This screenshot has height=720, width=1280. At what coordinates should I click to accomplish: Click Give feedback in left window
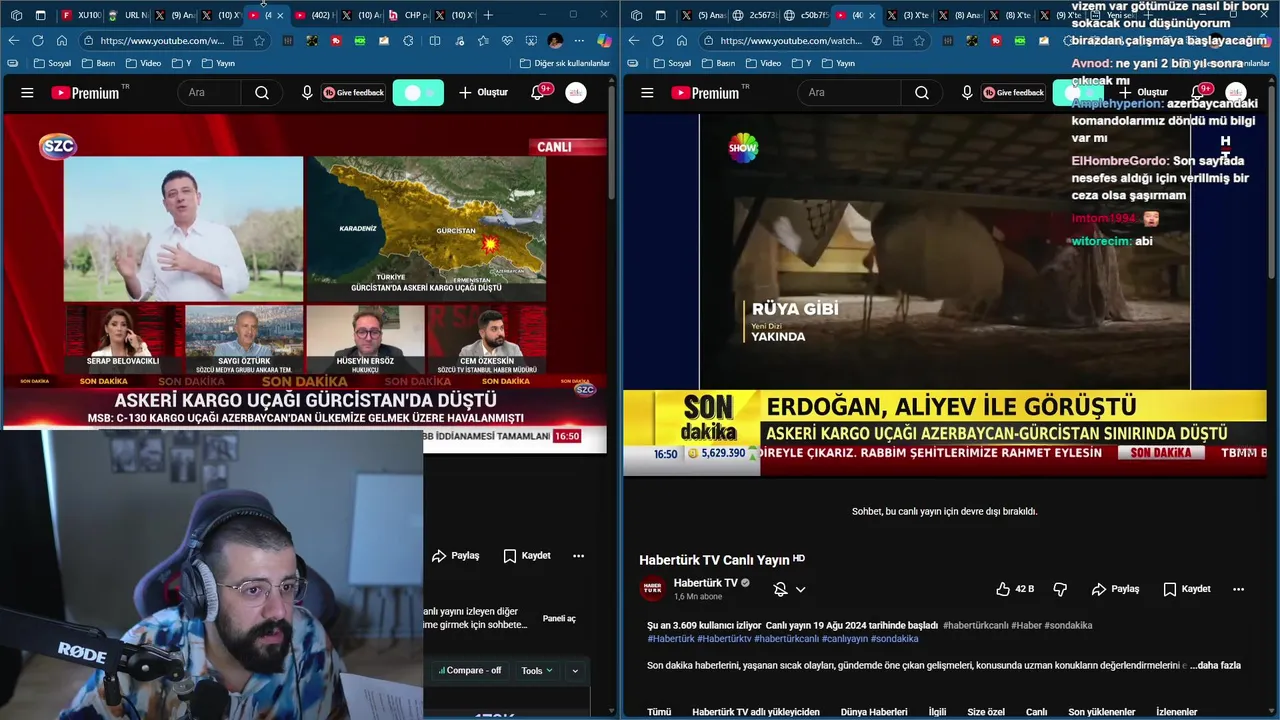coord(353,93)
